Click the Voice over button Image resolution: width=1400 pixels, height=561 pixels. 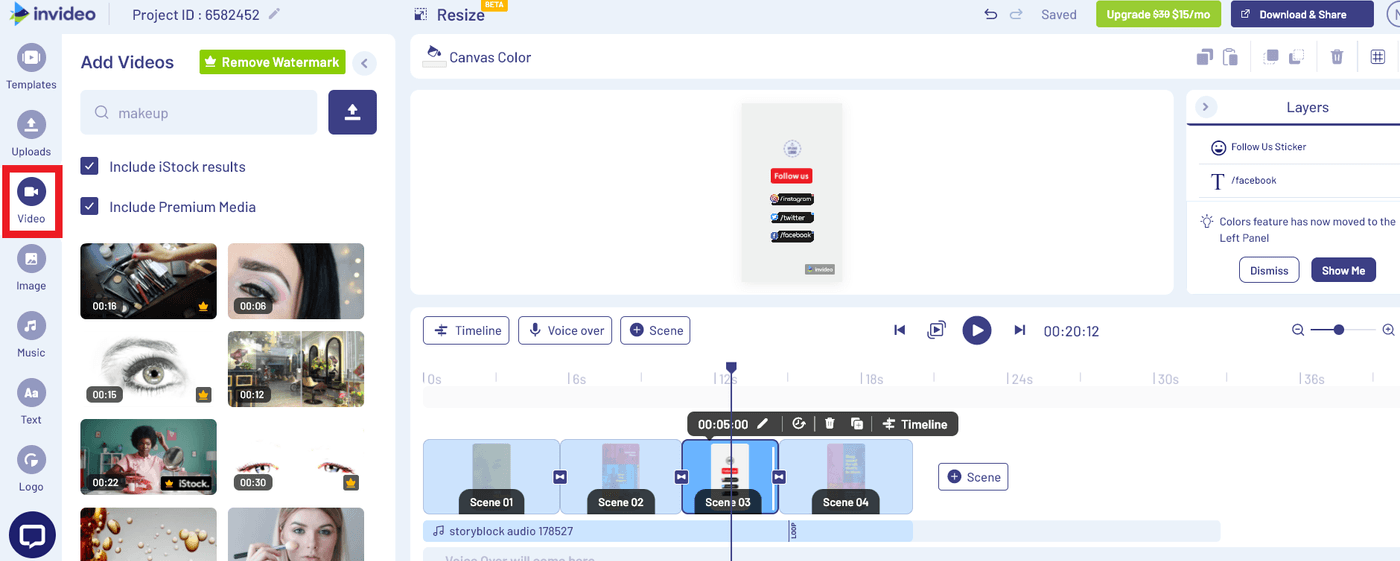pos(565,331)
